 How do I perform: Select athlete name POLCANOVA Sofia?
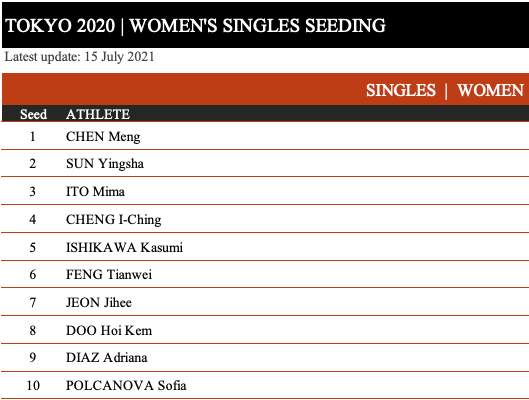[x=126, y=385]
